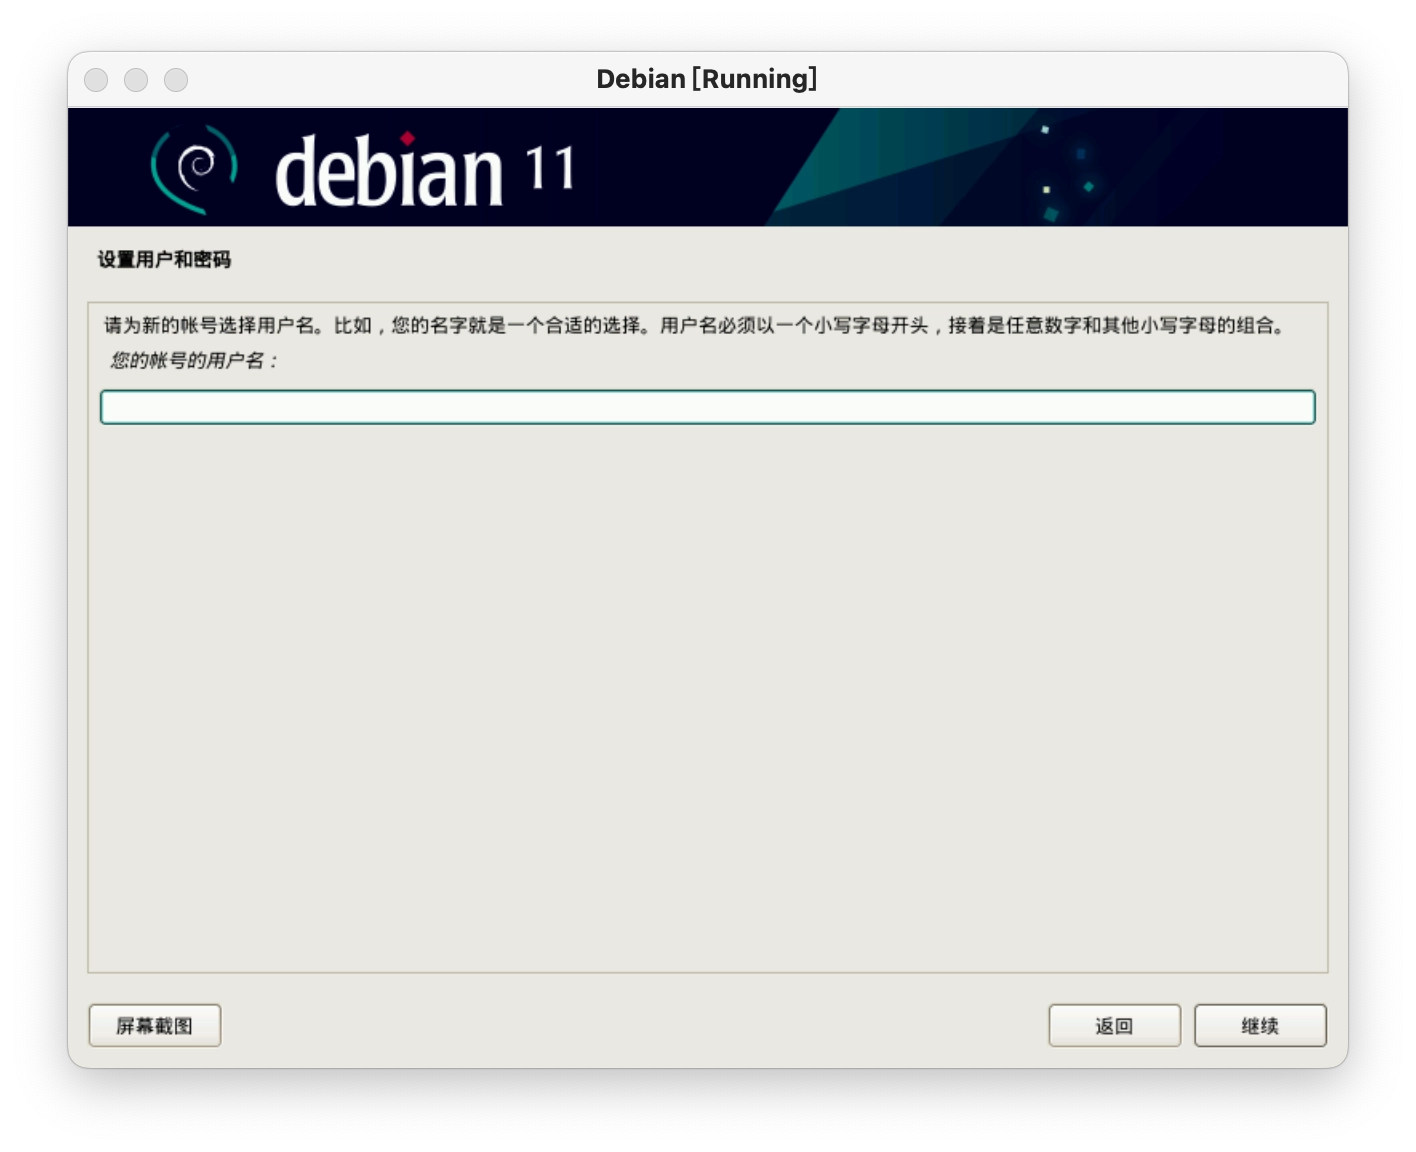
Task: Click the username input field
Action: pyautogui.click(x=707, y=407)
